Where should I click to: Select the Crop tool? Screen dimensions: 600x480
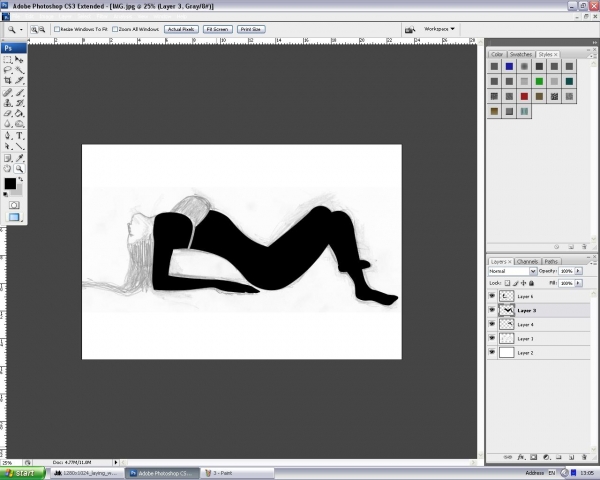(x=8, y=80)
